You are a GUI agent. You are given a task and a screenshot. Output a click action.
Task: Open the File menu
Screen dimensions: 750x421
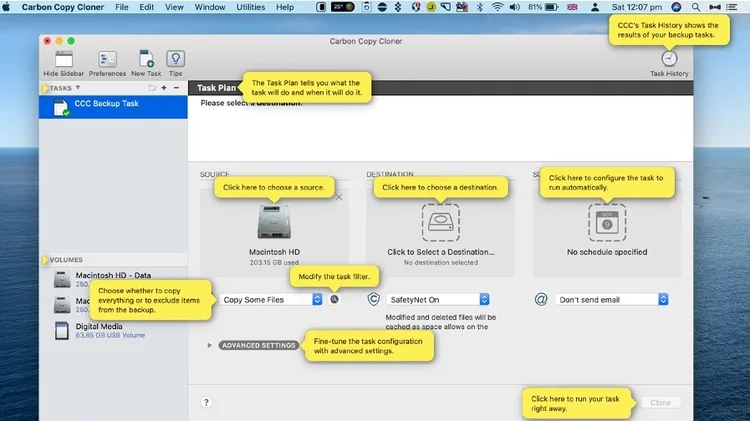pyautogui.click(x=121, y=7)
